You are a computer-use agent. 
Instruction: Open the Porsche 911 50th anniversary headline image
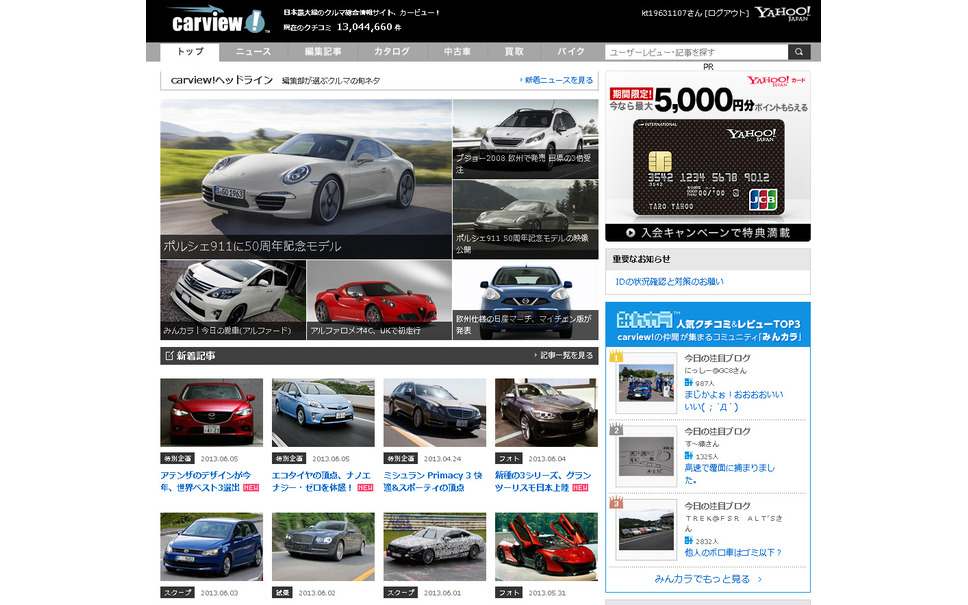point(306,178)
